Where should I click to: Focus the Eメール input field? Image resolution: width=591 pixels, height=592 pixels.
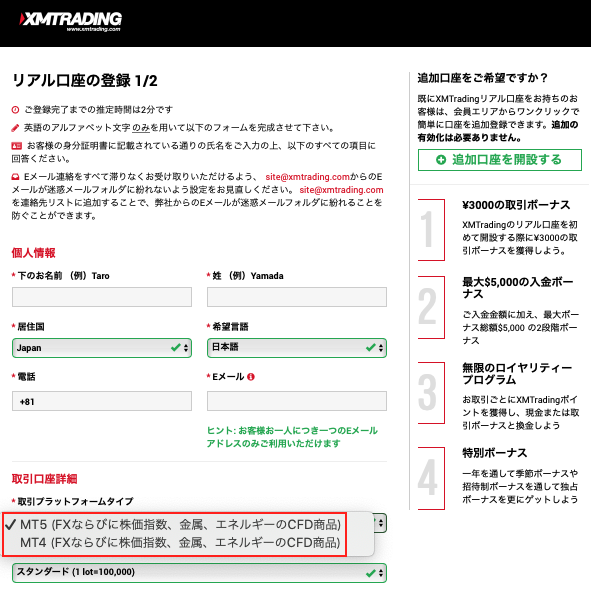click(297, 401)
